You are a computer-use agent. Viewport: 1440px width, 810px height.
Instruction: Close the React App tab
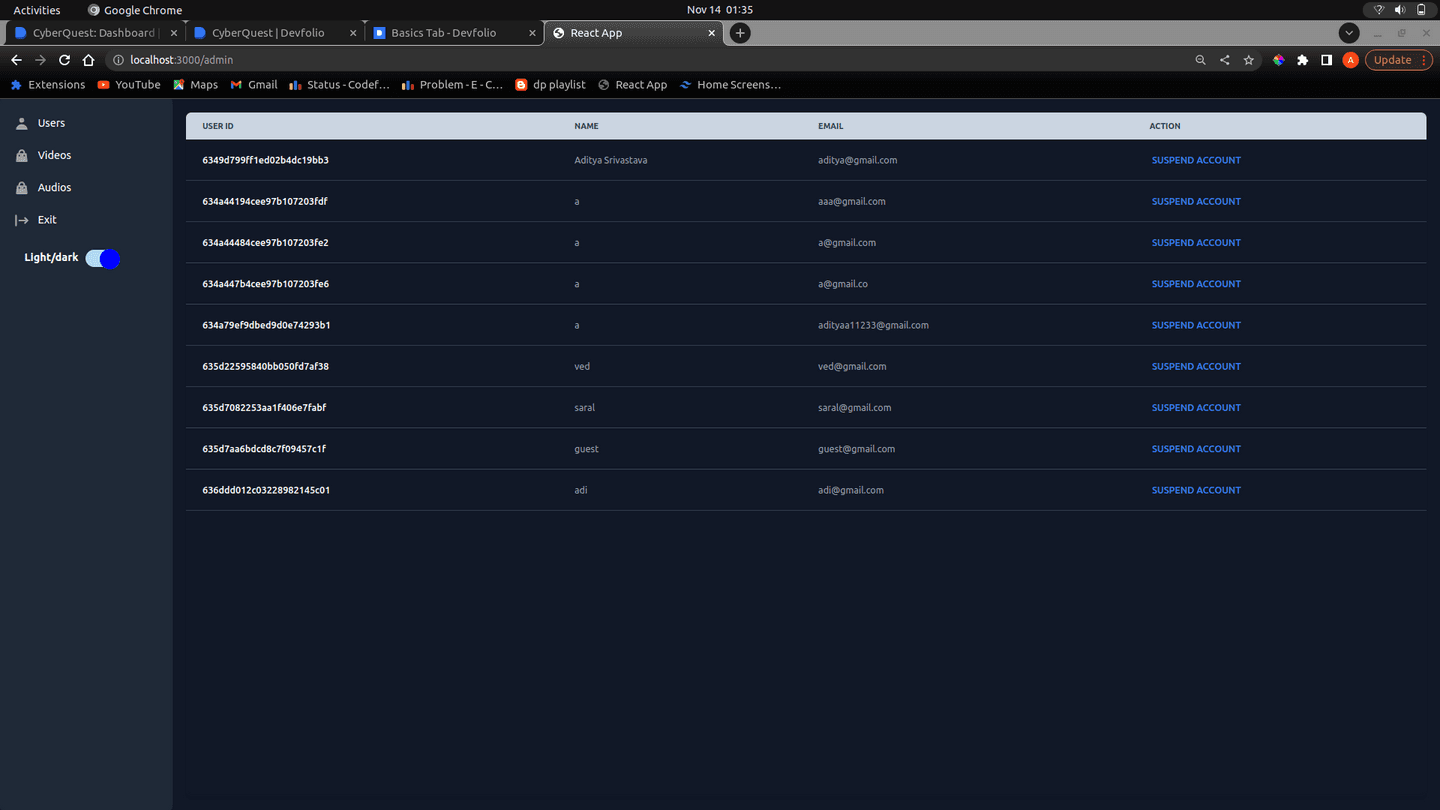coord(712,33)
